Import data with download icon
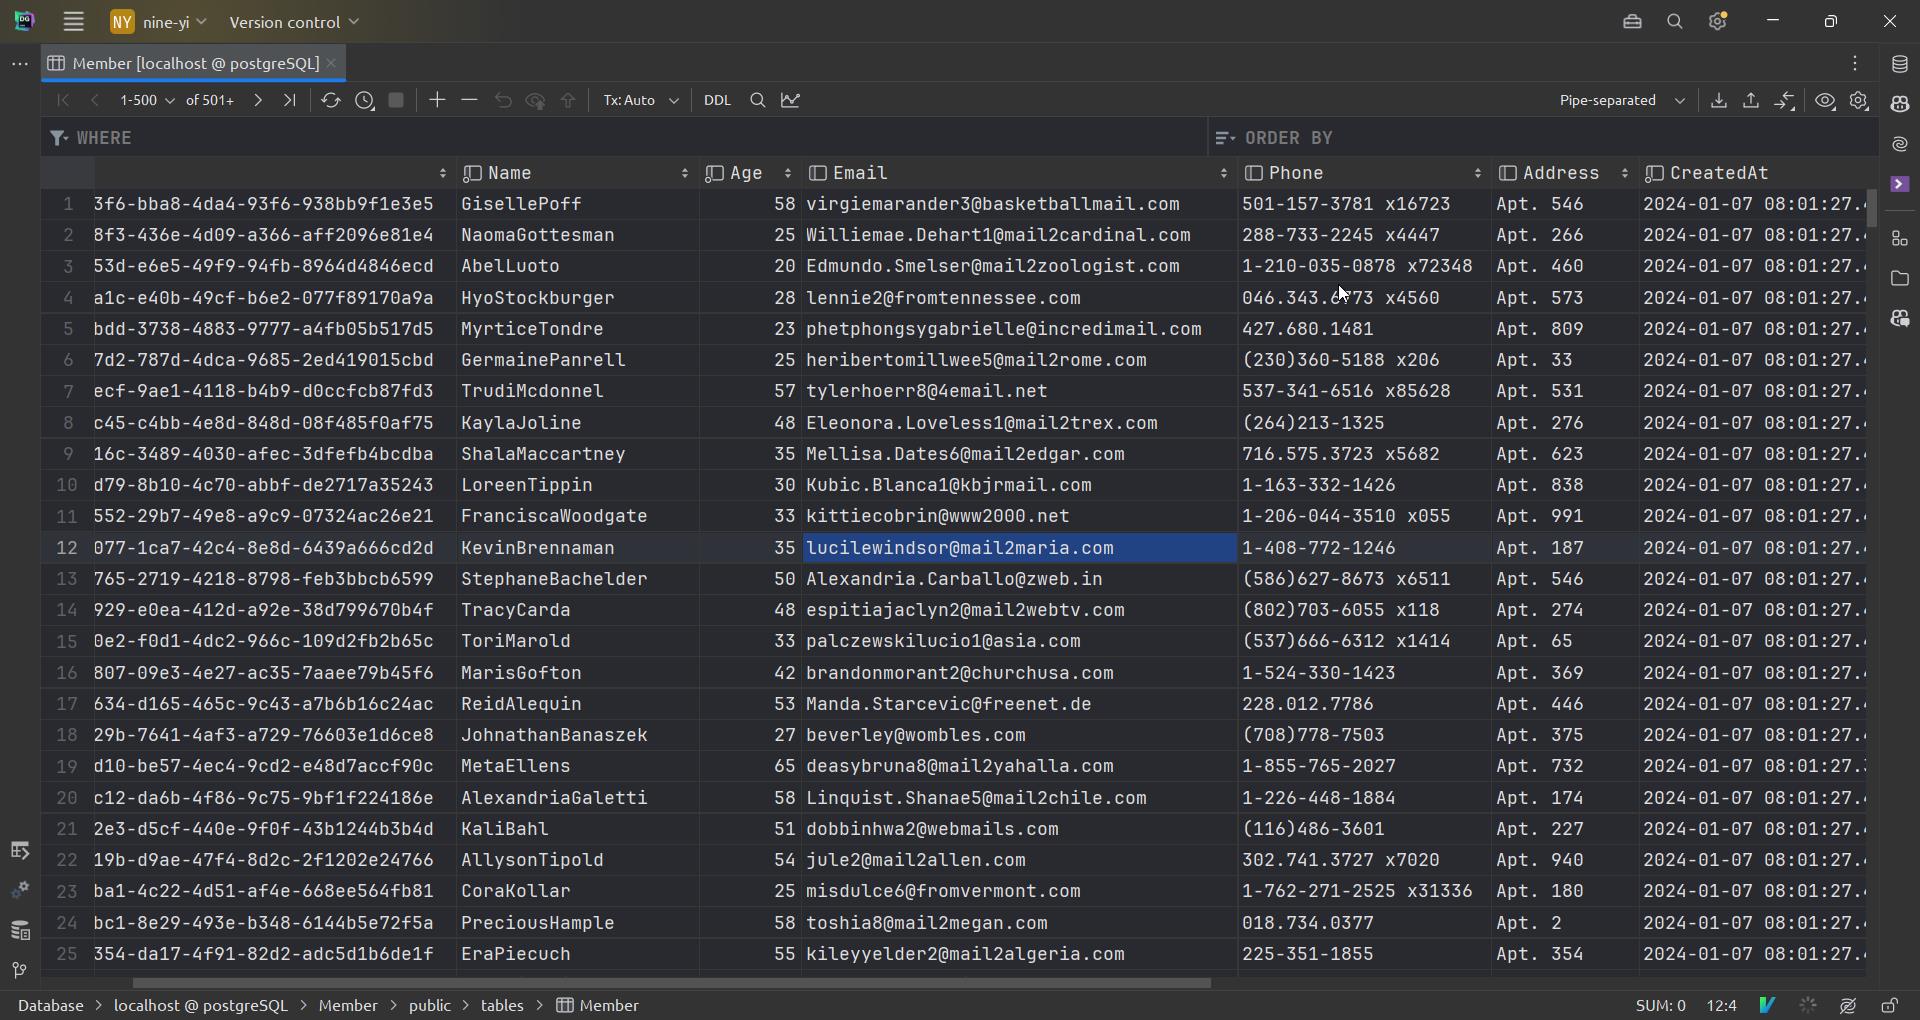Viewport: 1920px width, 1020px height. [1719, 100]
